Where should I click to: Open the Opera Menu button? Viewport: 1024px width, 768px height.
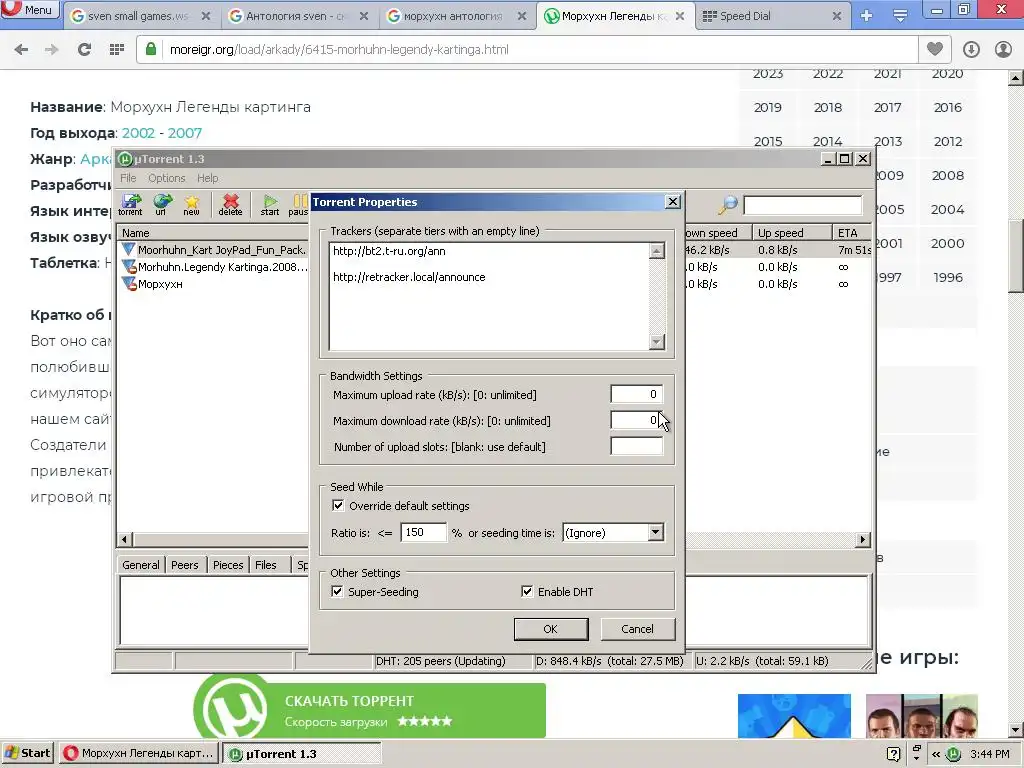click(x=29, y=10)
